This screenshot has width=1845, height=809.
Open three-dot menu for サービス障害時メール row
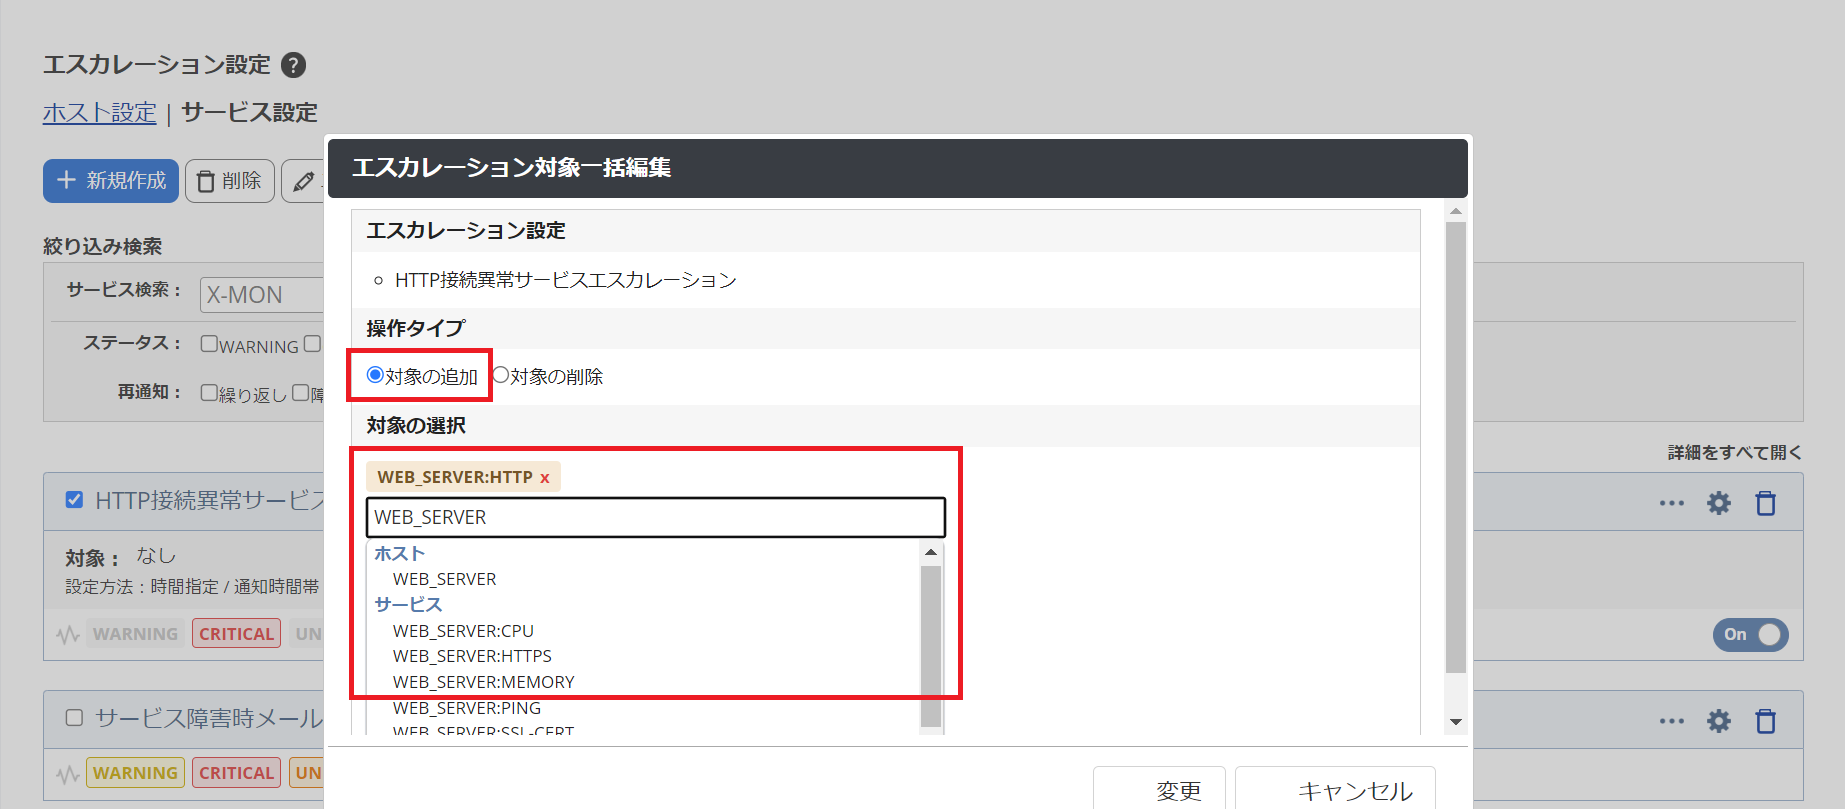pos(1671,721)
